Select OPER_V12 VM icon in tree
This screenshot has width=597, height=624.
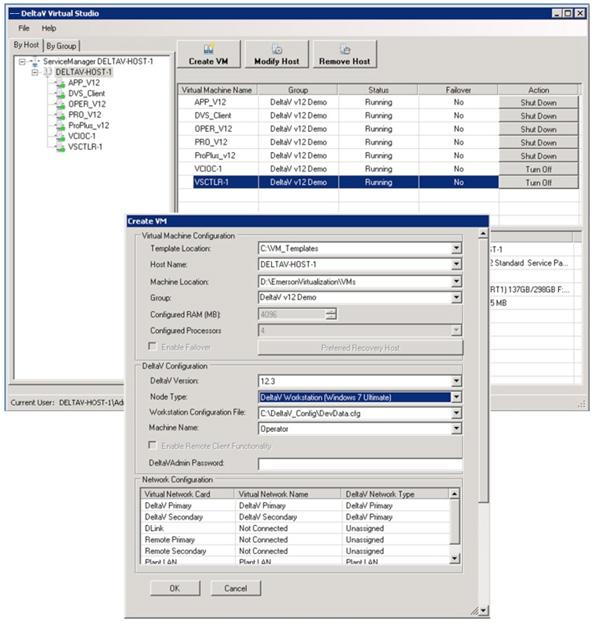point(60,105)
